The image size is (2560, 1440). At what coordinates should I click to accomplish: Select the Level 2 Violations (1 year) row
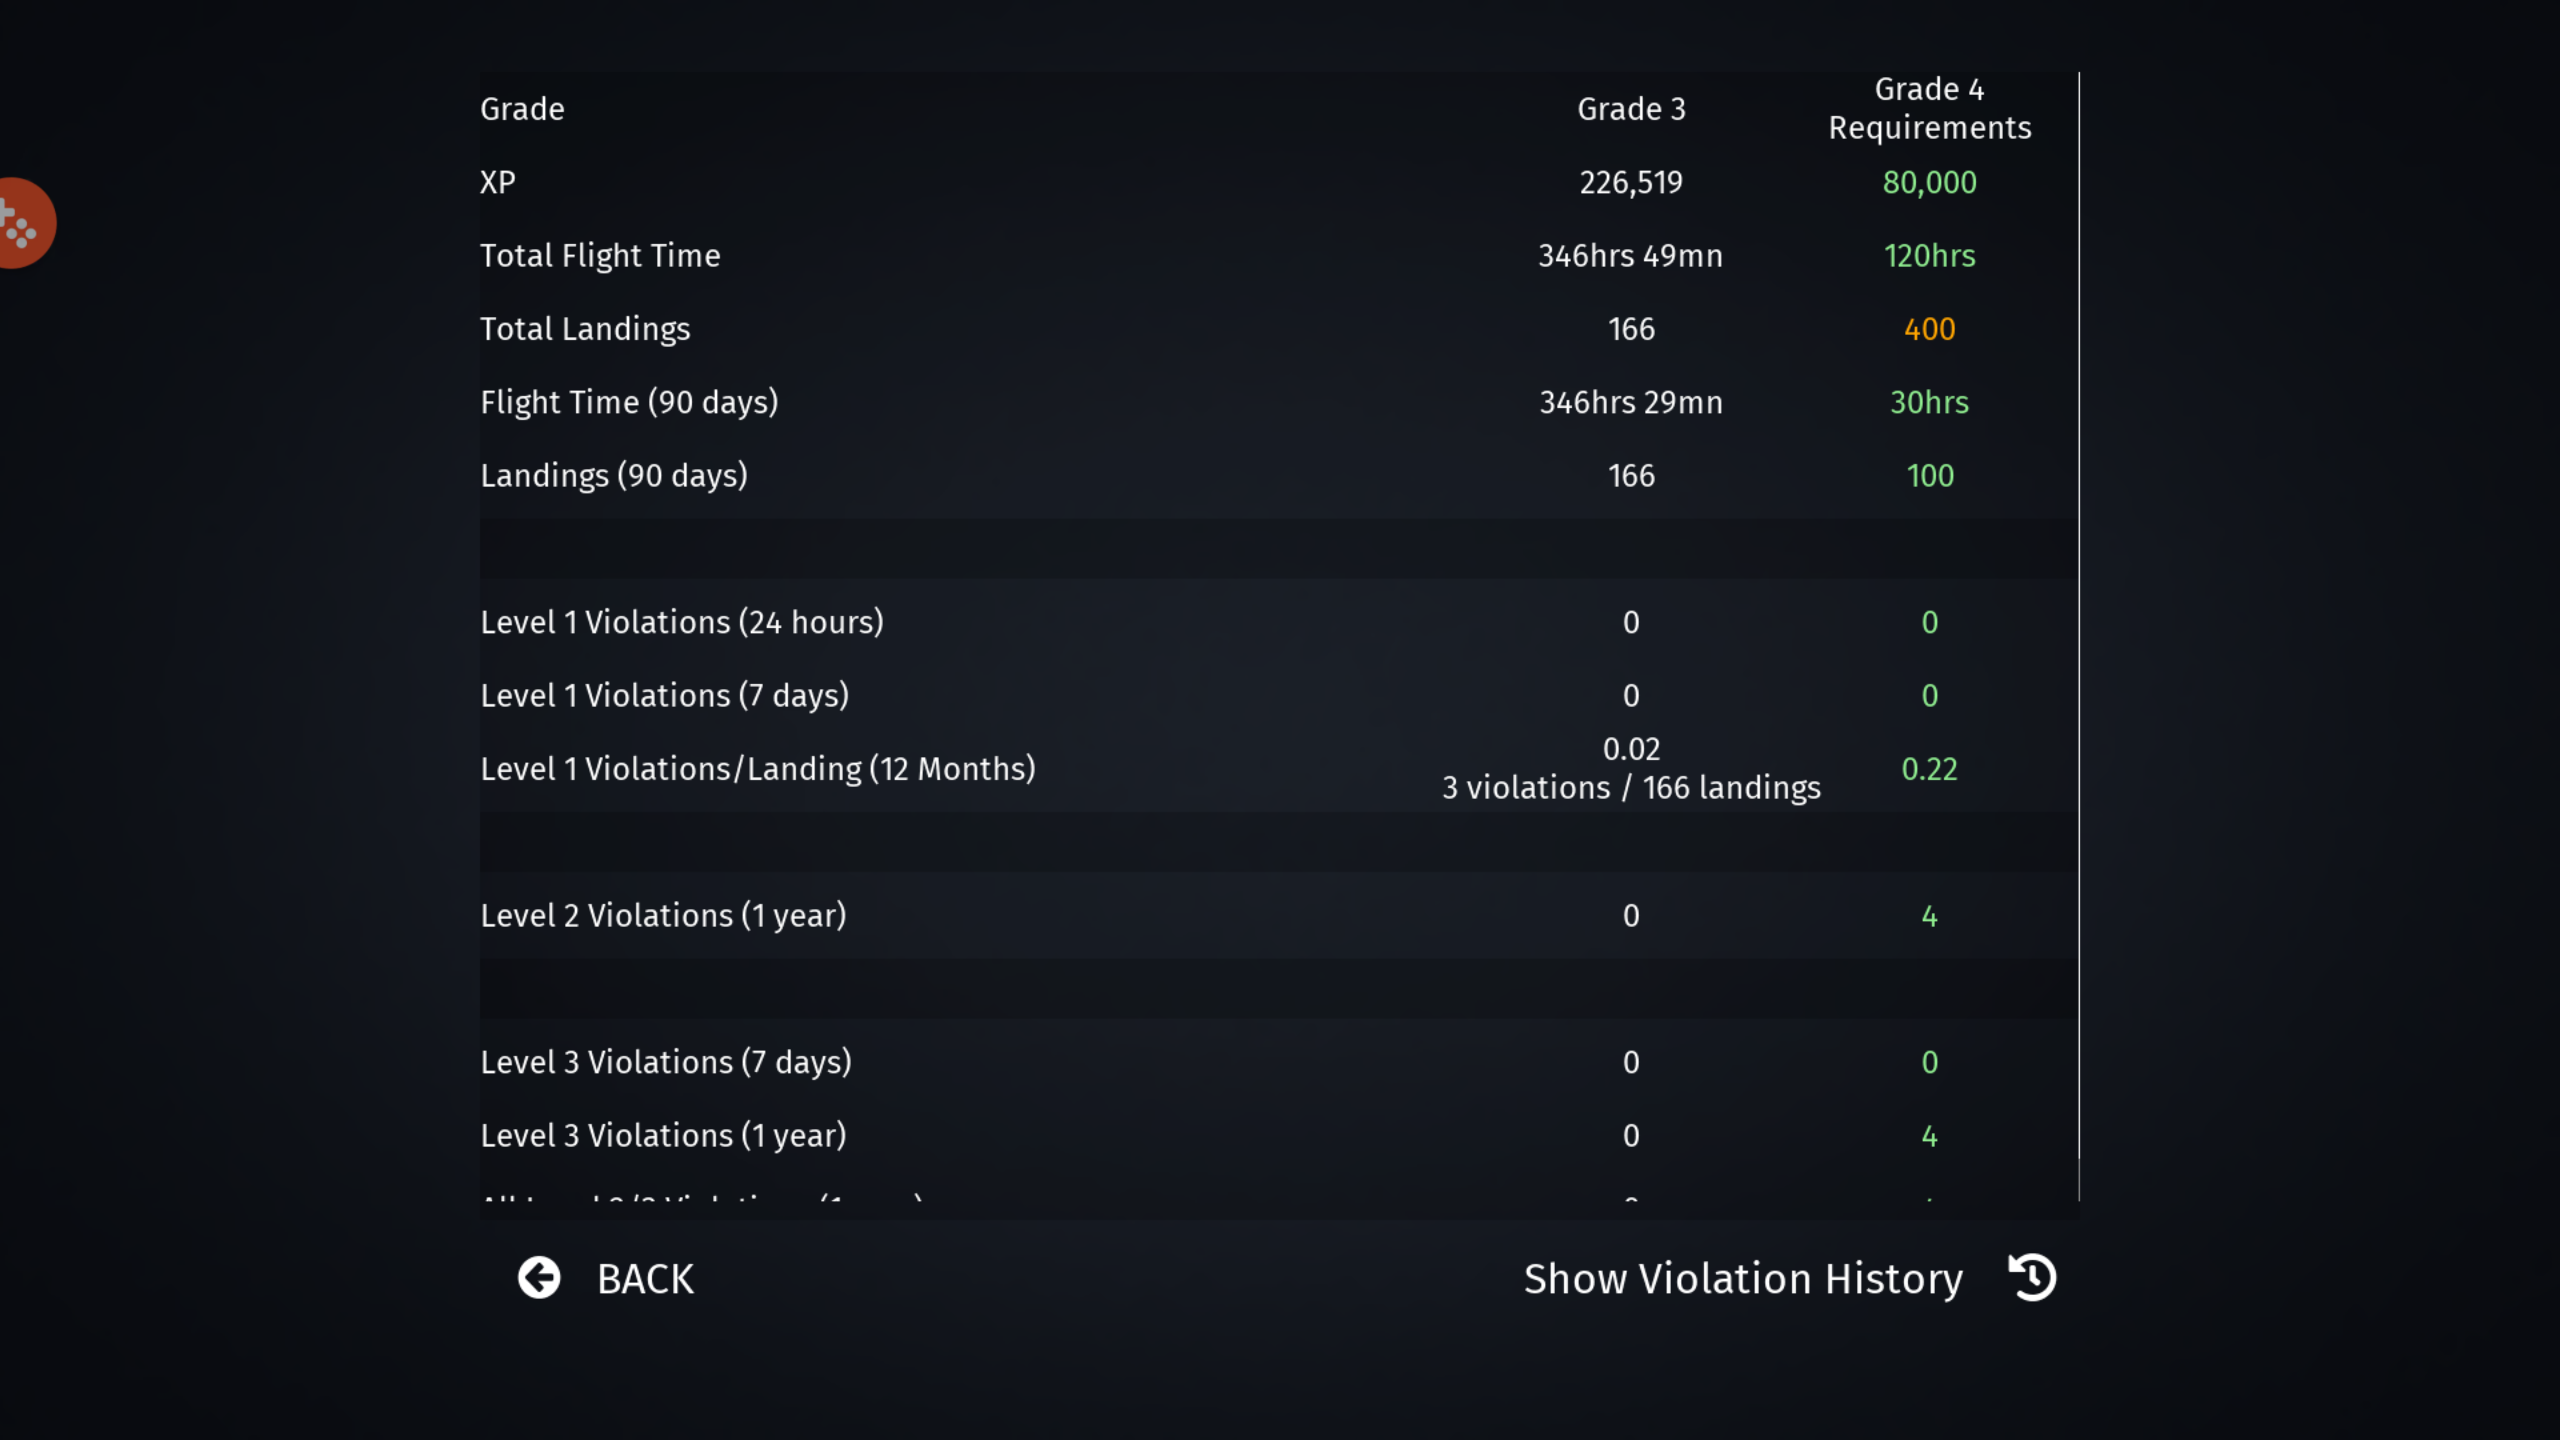point(1278,916)
